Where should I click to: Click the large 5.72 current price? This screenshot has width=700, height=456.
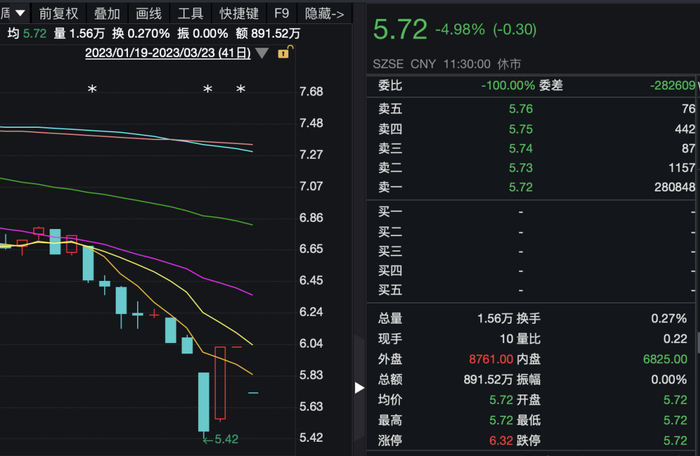coord(399,29)
